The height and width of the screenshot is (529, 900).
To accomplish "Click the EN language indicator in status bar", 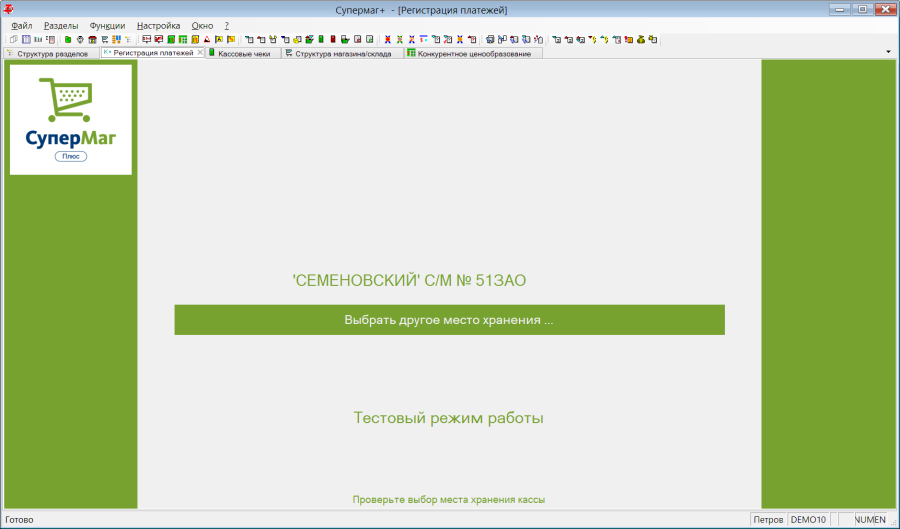I will [880, 520].
